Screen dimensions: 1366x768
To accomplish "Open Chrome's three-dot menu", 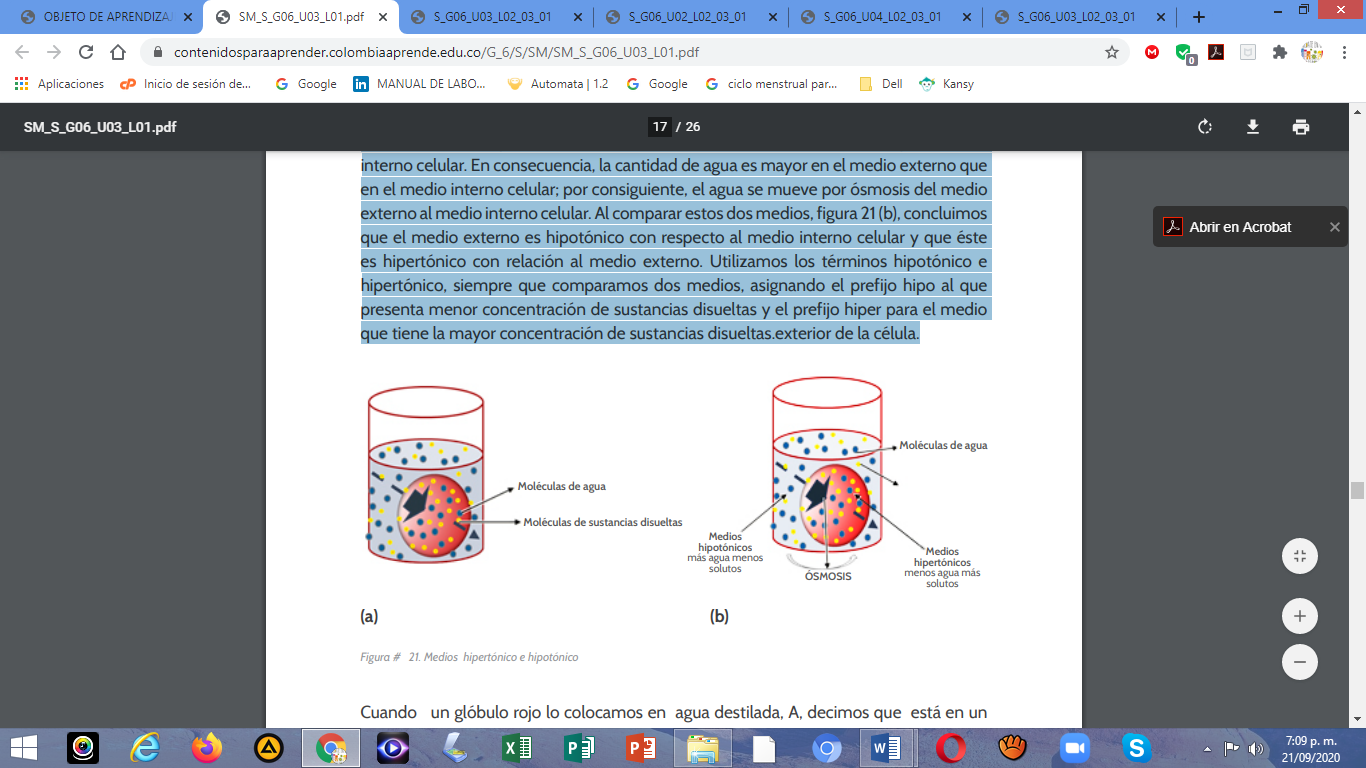I will pos(1344,52).
